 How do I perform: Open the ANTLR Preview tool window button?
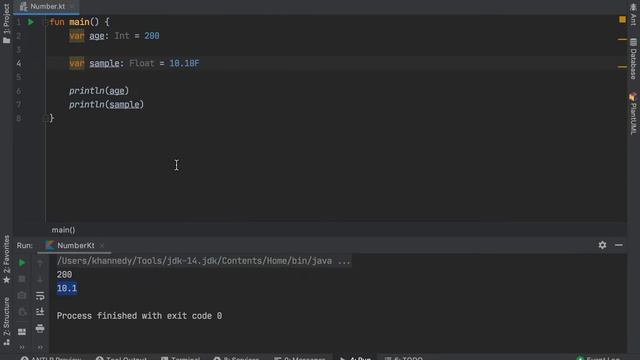point(51,358)
